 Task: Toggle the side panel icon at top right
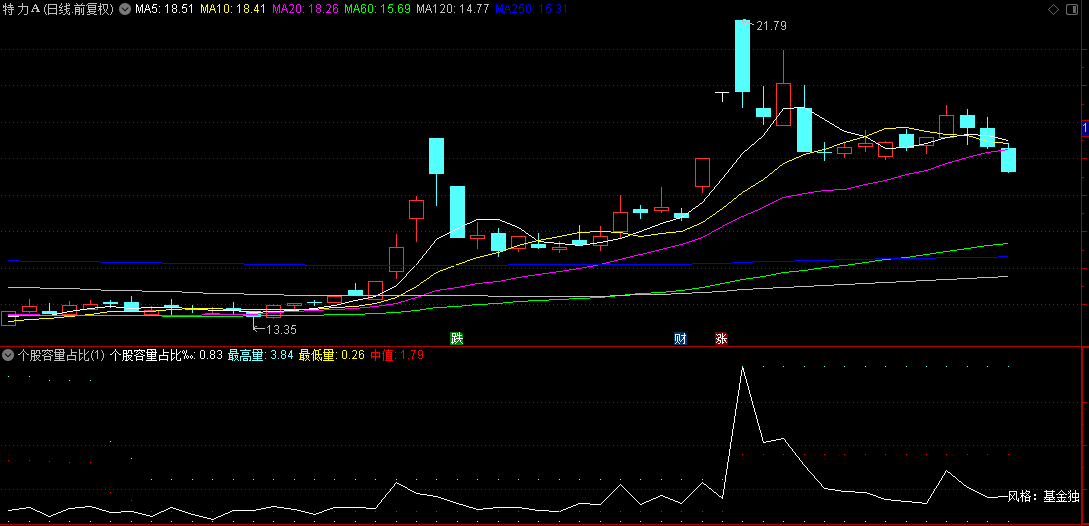(1073, 9)
